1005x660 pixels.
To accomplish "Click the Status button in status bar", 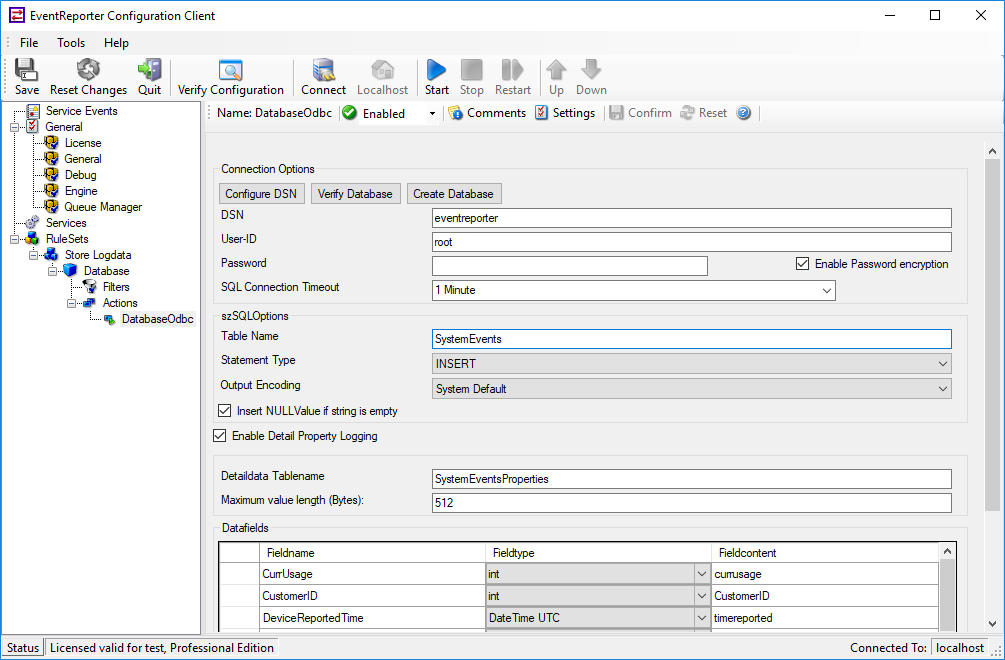I will 23,648.
